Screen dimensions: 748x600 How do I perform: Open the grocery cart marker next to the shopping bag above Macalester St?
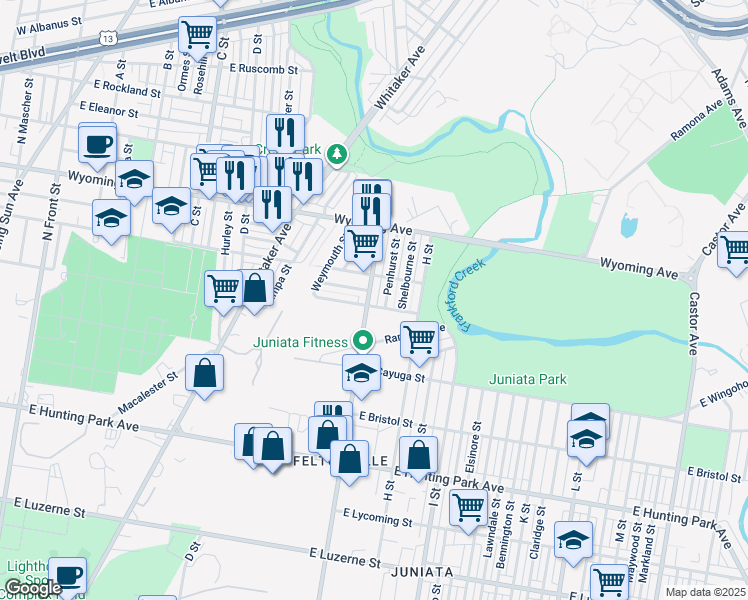click(223, 290)
